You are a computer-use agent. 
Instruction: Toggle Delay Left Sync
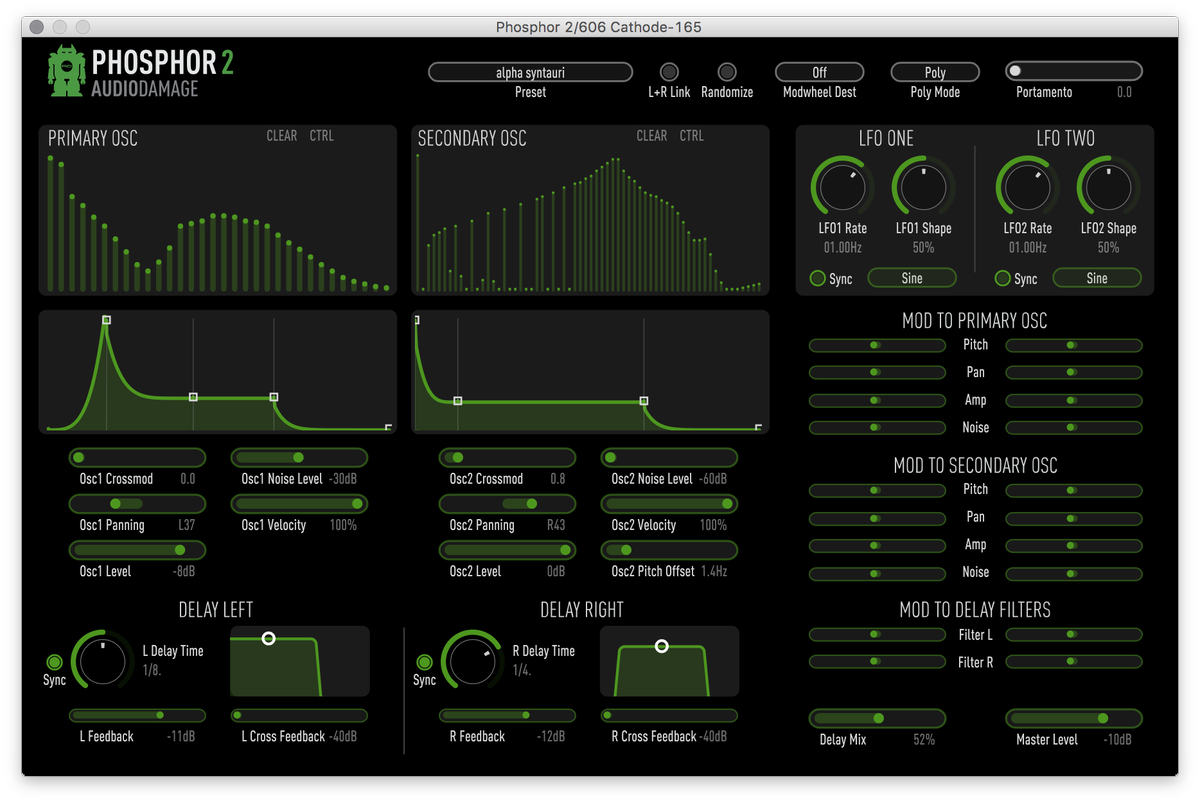[54, 662]
